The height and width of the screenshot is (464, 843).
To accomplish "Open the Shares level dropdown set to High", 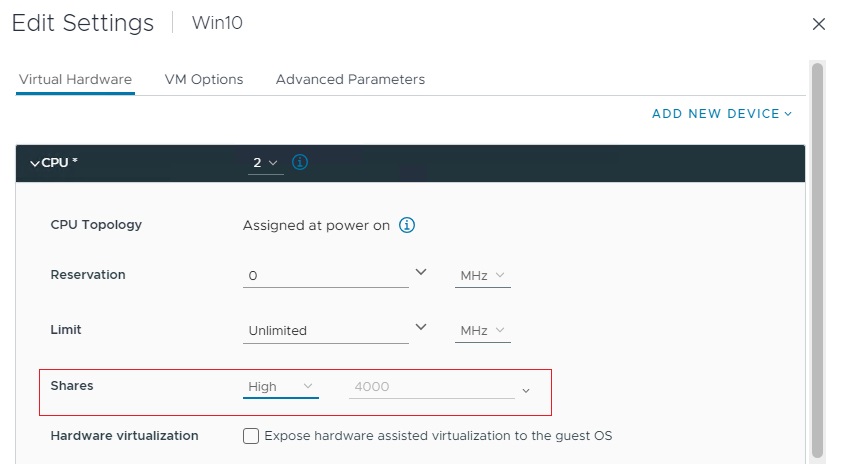I will pyautogui.click(x=280, y=386).
